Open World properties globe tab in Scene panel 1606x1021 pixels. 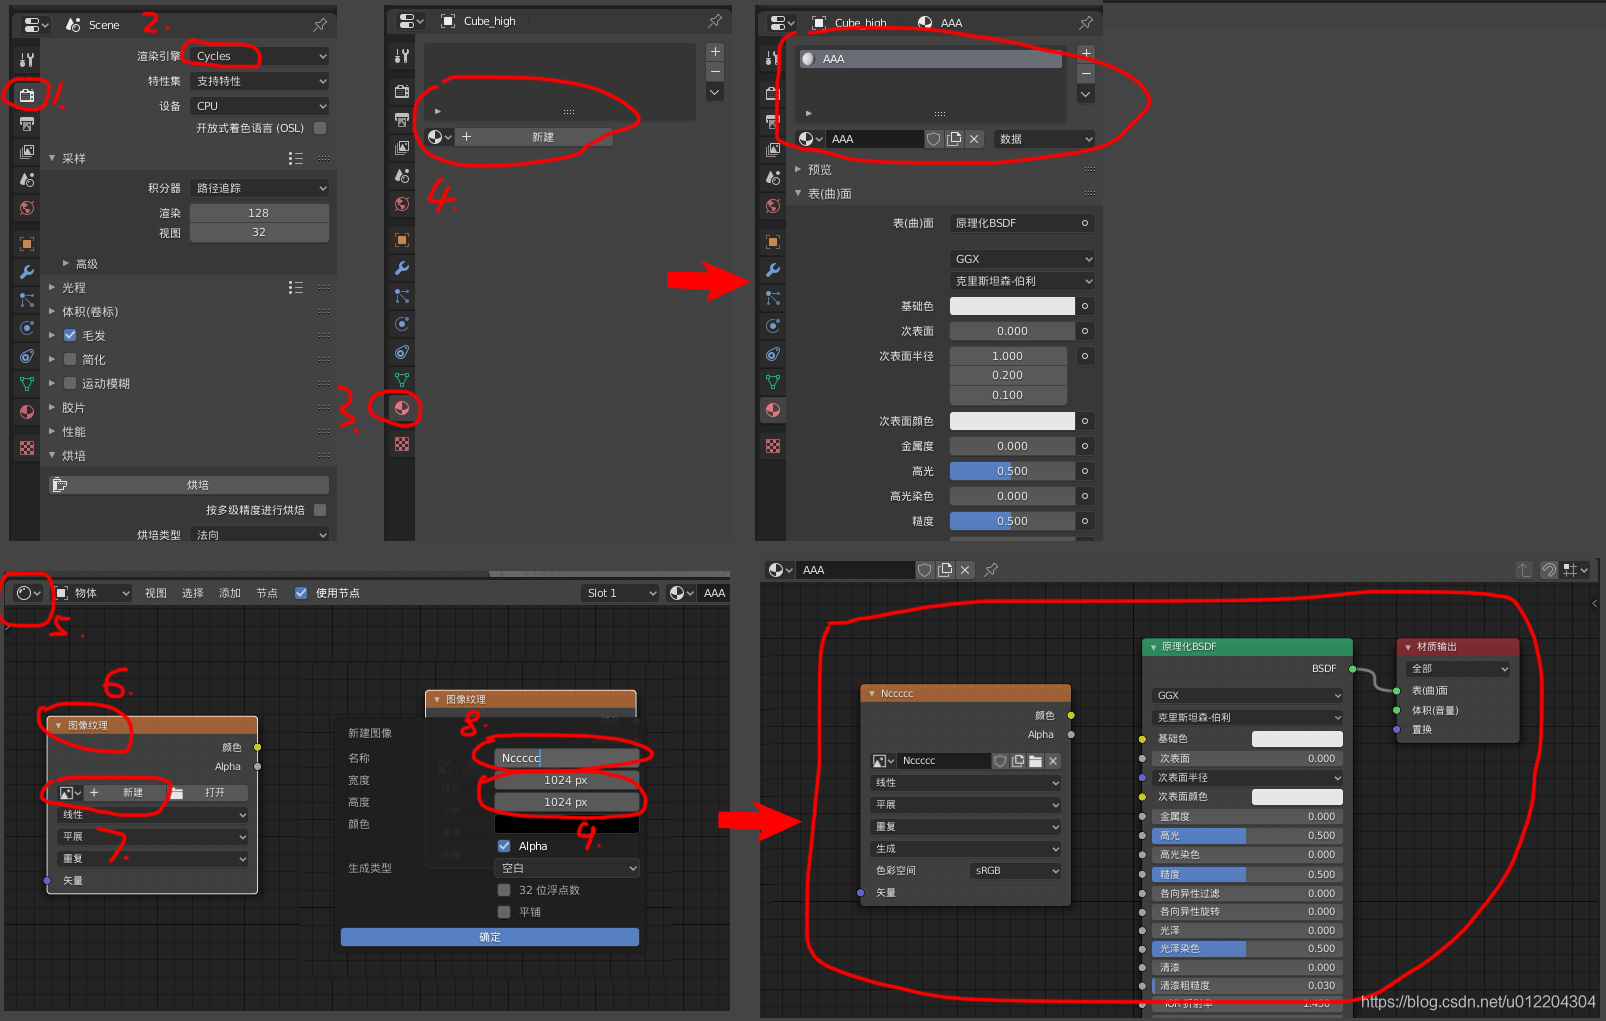click(27, 208)
